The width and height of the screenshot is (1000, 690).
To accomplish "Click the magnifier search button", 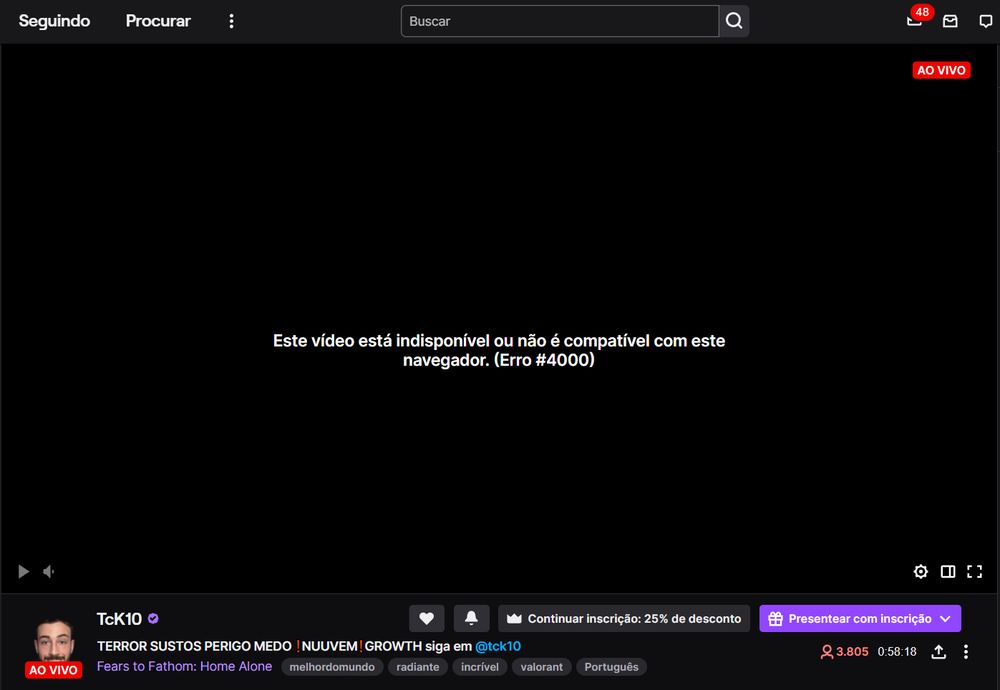I will pyautogui.click(x=734, y=21).
